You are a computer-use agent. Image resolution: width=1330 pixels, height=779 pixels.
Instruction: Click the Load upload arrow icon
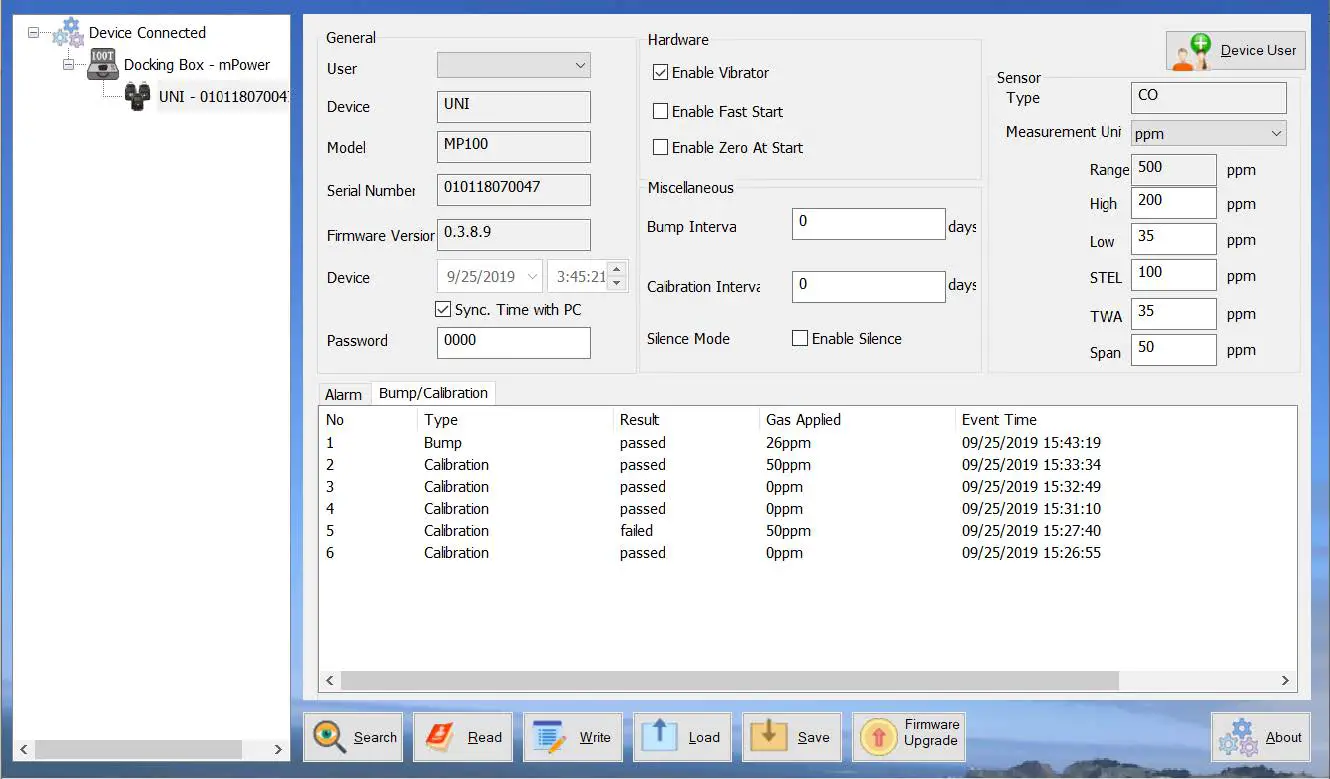[659, 735]
